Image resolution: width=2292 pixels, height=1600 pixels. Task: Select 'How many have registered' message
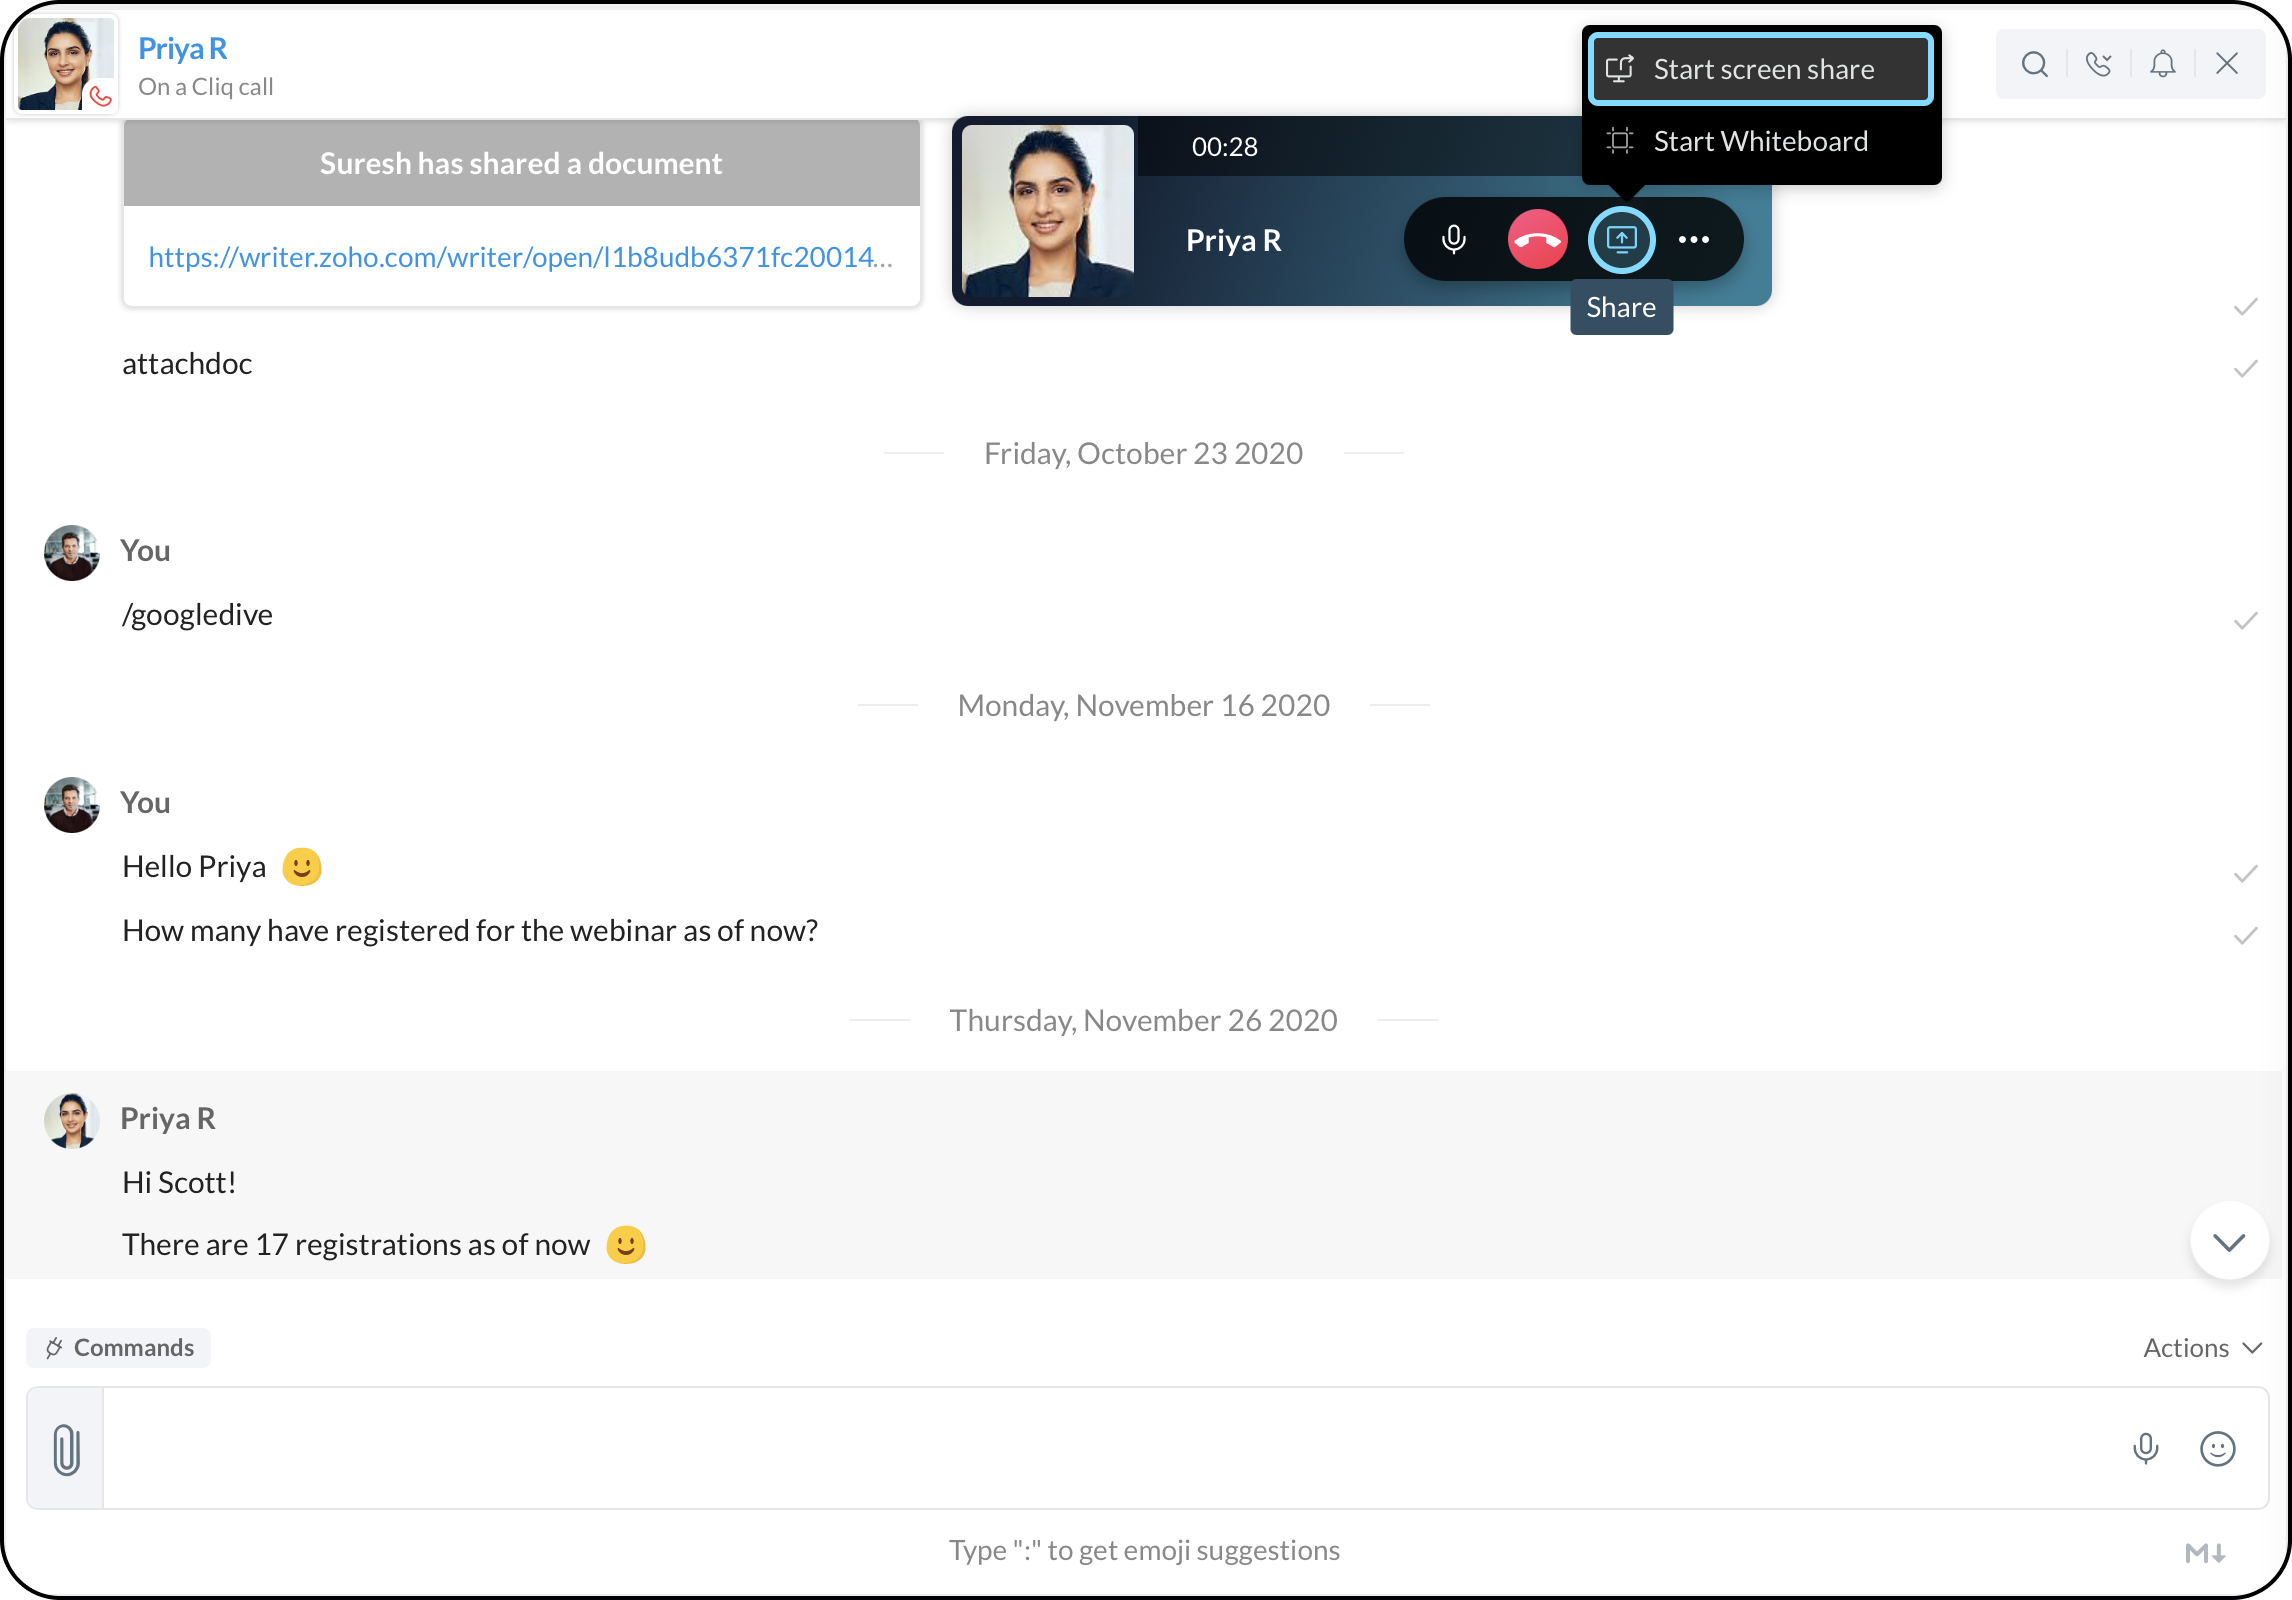[470, 930]
